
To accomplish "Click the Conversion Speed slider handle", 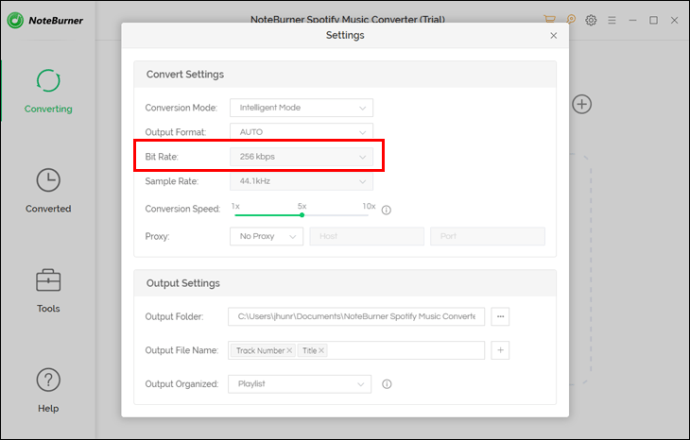I will 302,215.
